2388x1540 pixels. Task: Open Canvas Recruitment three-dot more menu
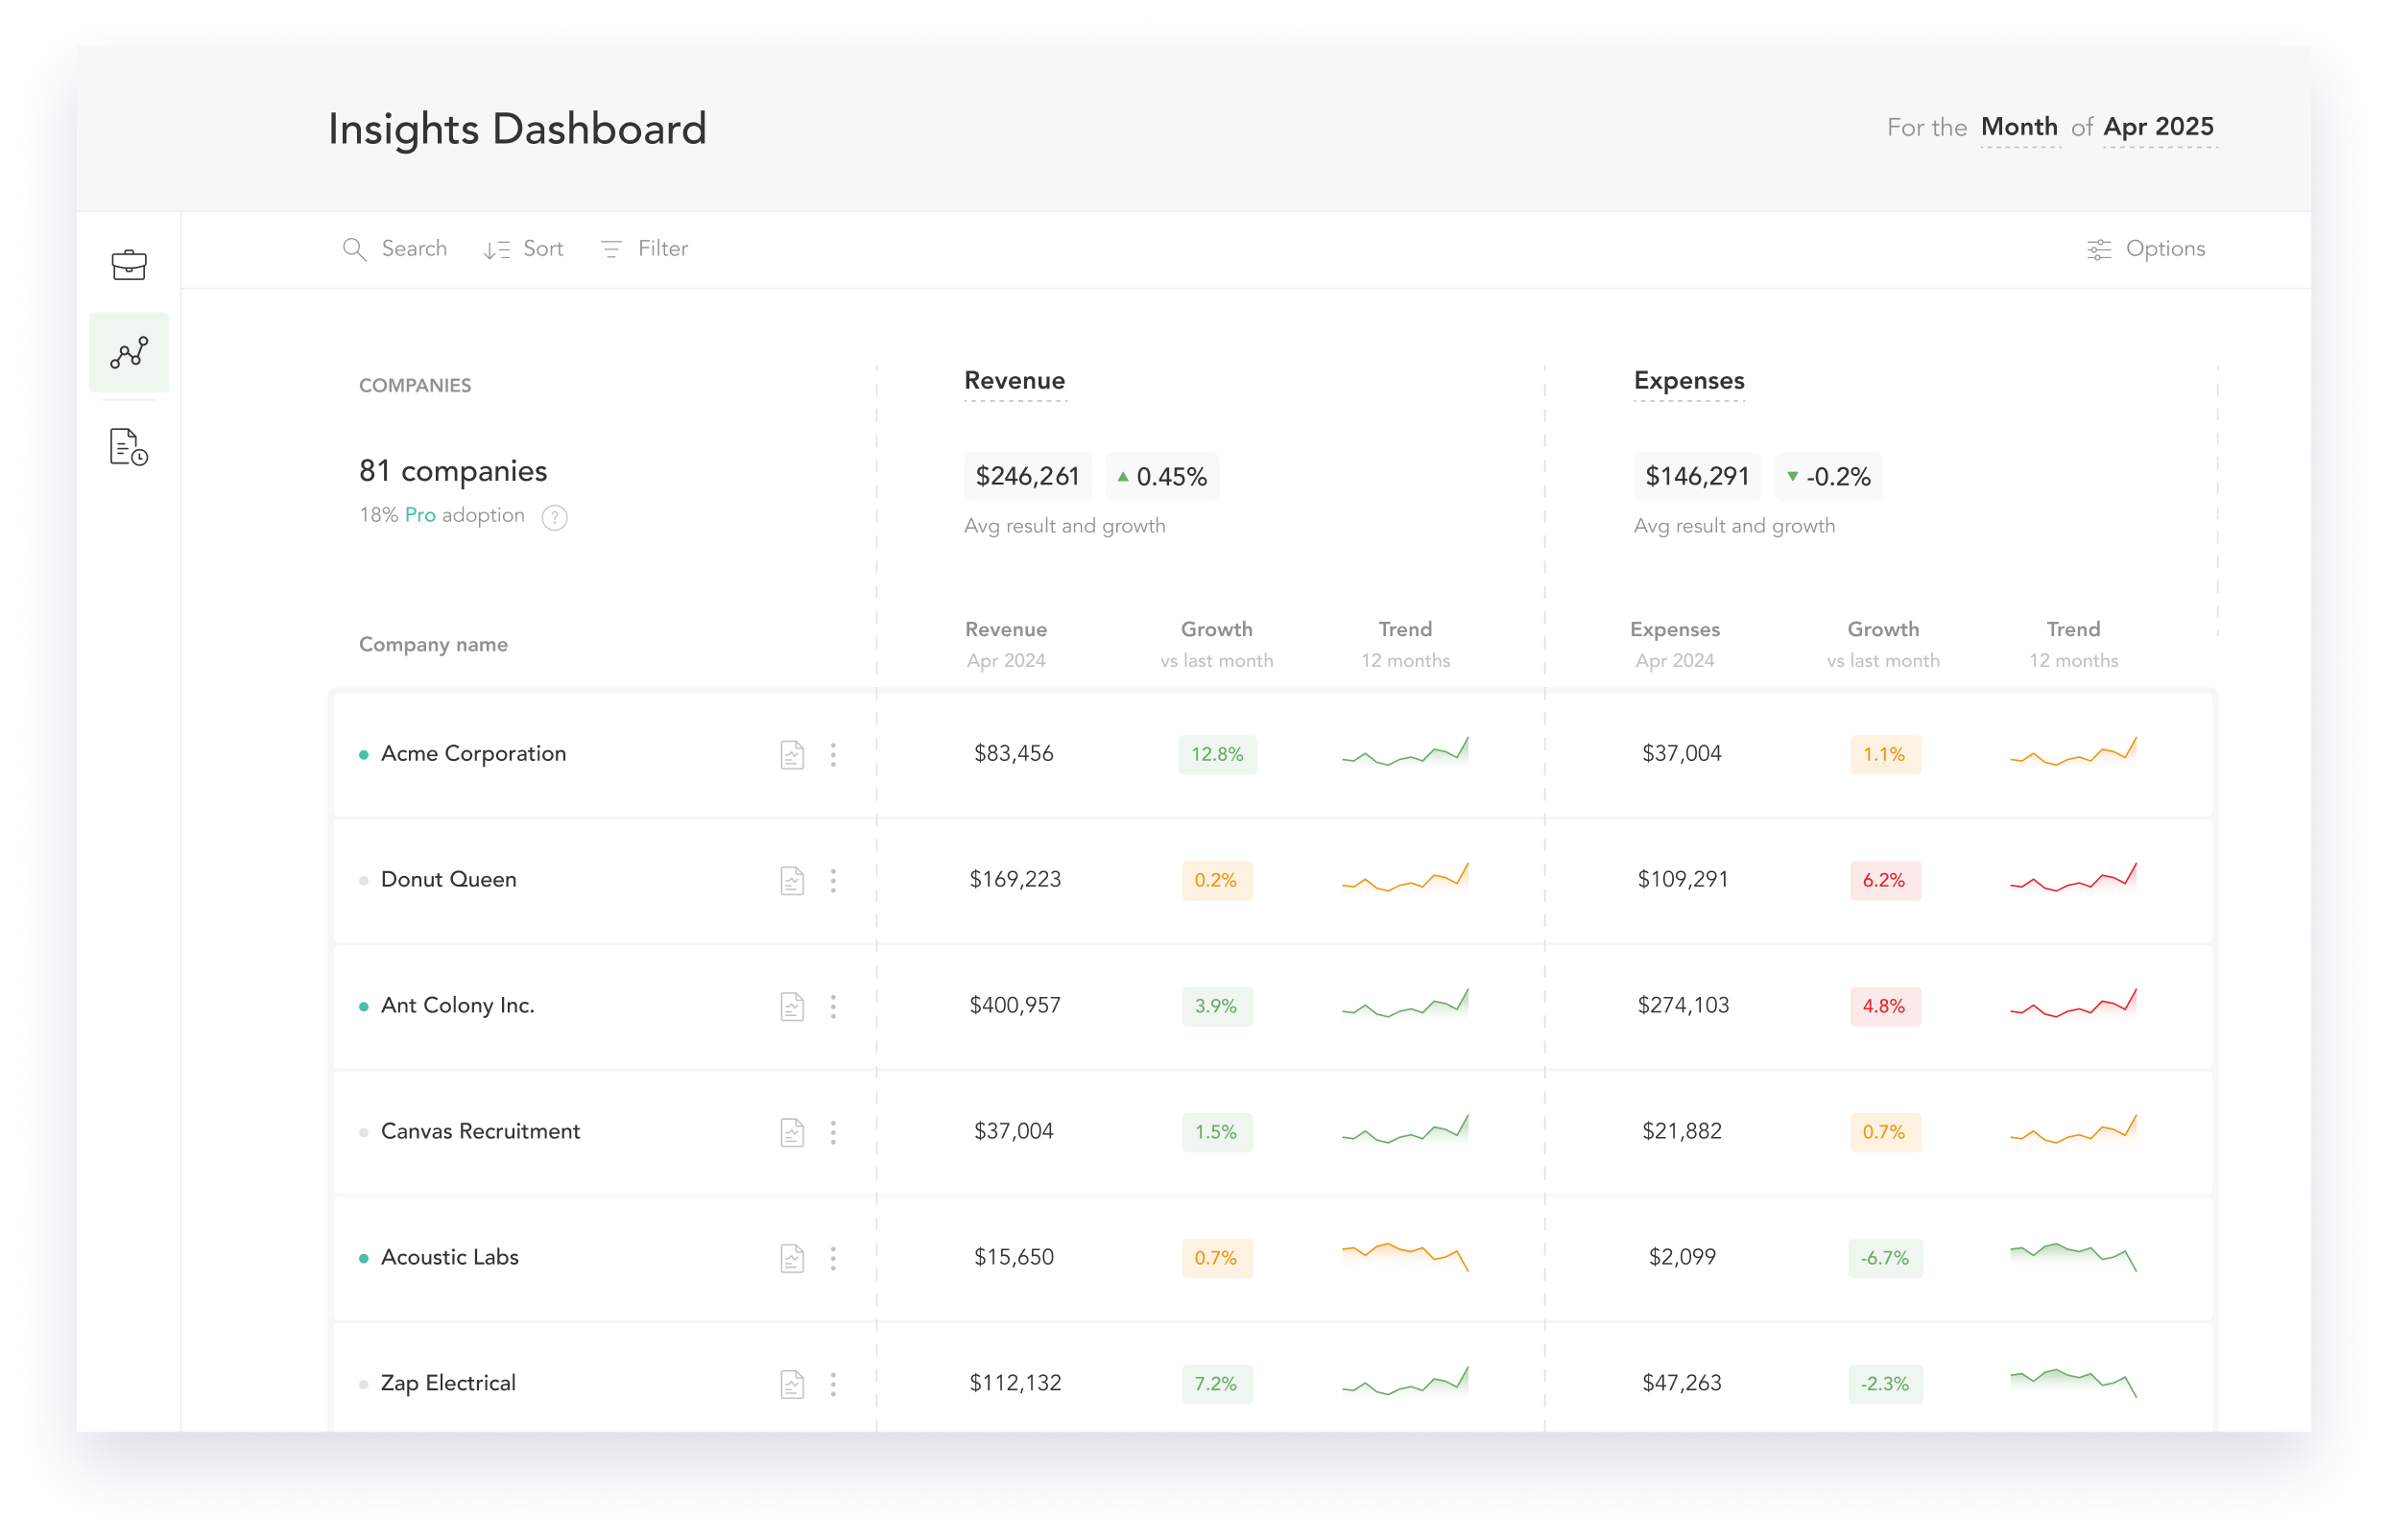833,1132
